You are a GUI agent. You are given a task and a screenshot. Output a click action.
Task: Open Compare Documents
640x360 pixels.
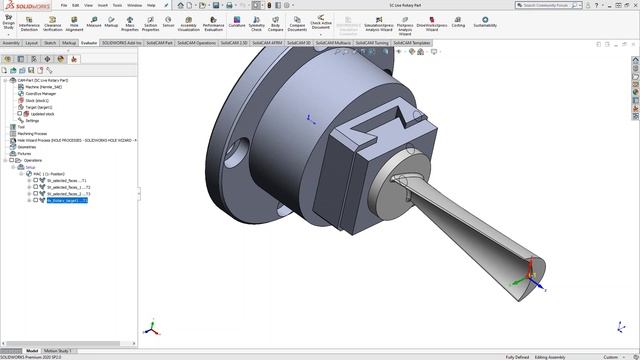coord(297,24)
